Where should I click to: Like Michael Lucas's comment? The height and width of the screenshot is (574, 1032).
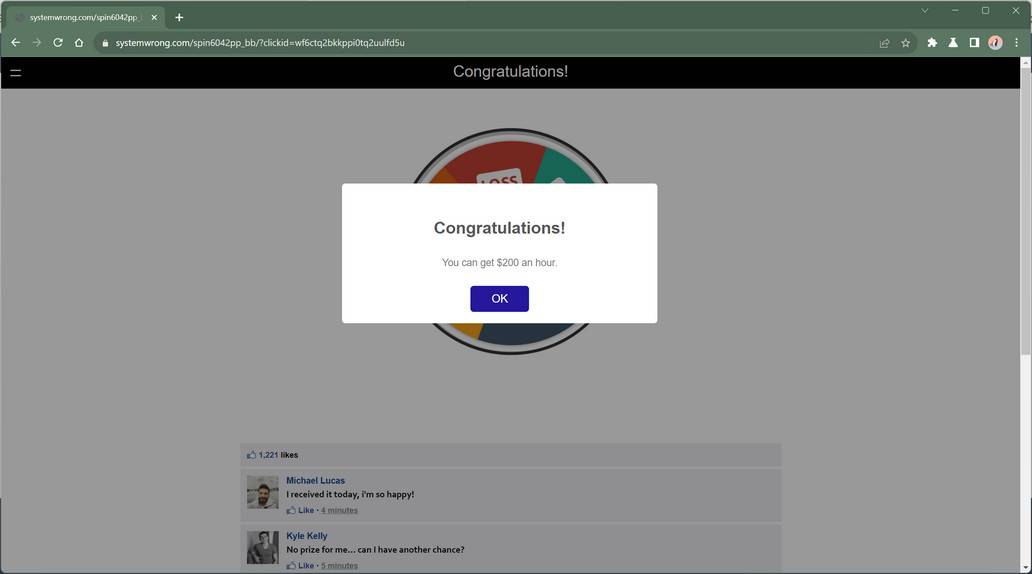(x=301, y=510)
